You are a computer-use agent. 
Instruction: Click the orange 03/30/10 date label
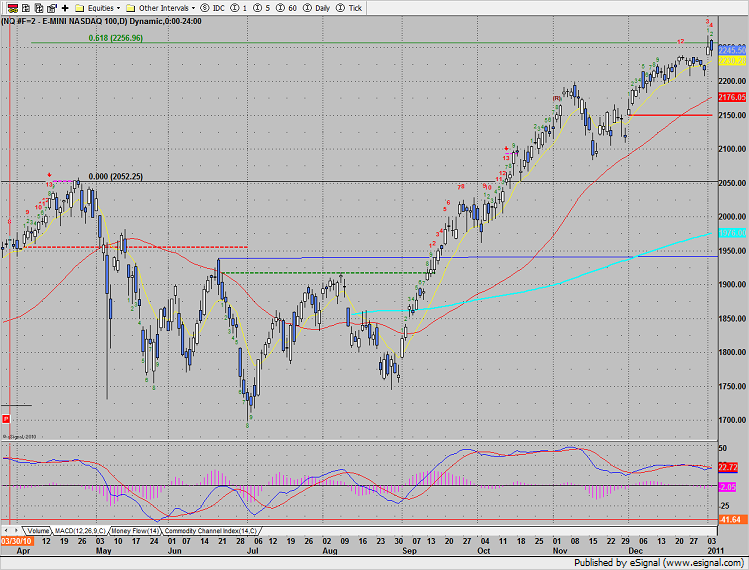17,541
